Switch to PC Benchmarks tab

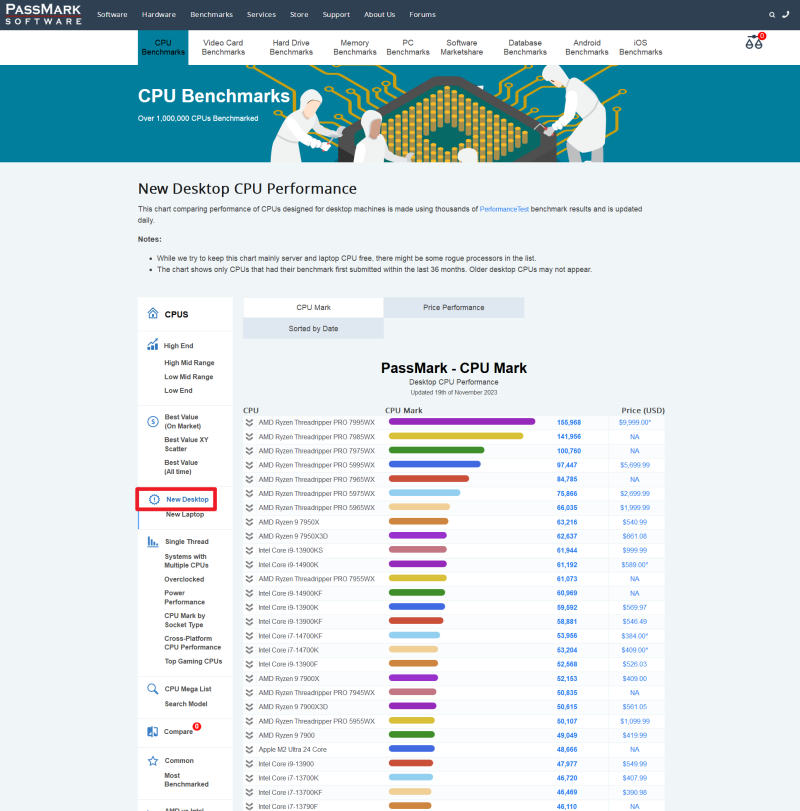[408, 48]
